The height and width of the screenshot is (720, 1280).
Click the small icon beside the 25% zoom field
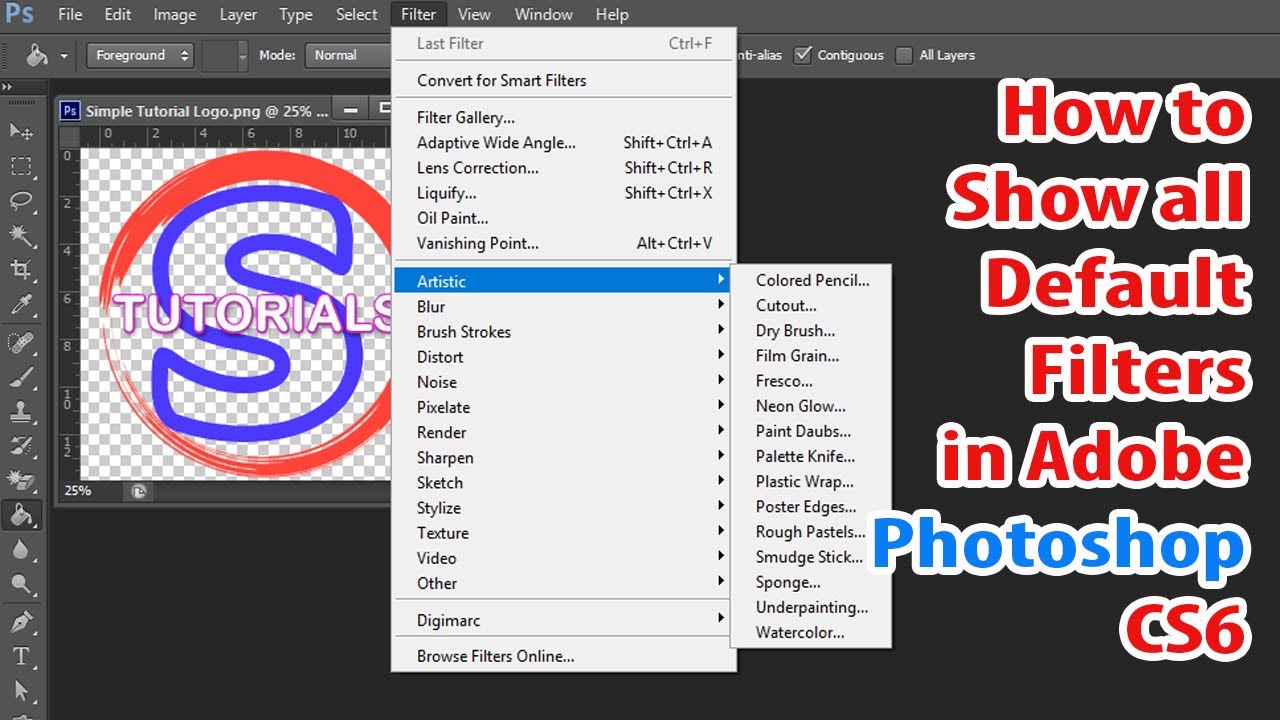138,491
